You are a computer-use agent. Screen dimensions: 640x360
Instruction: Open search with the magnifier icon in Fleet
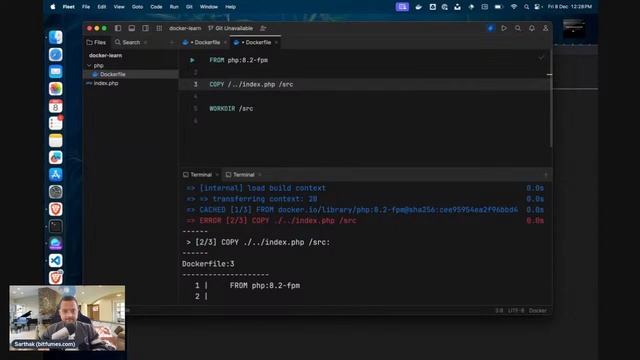coord(518,28)
